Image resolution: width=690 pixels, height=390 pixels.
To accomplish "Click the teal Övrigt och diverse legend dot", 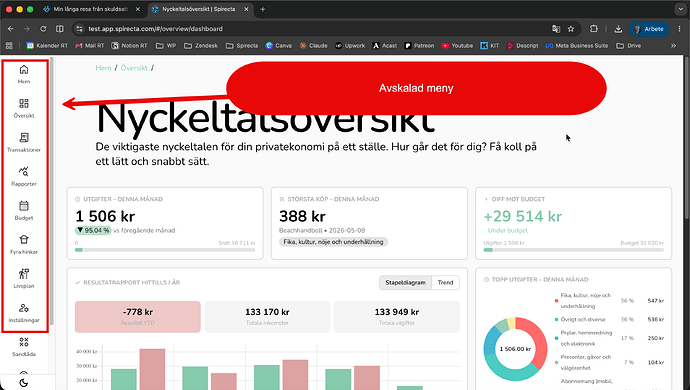I will coord(556,320).
